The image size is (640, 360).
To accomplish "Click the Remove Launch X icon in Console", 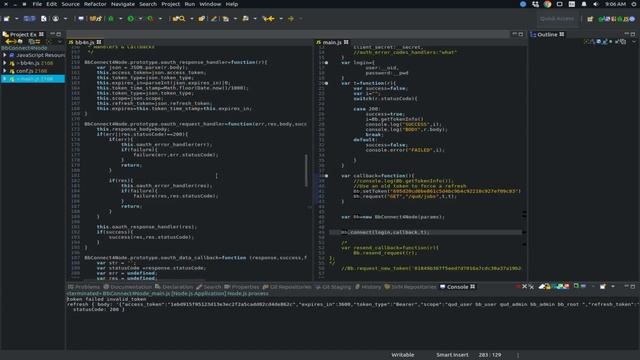I will [x=524, y=287].
